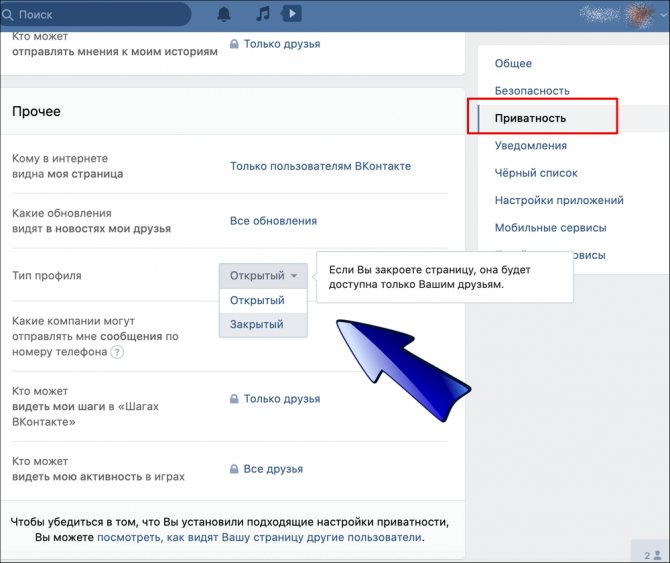Open Мобильные сервисы tab
The width and height of the screenshot is (670, 563).
550,228
